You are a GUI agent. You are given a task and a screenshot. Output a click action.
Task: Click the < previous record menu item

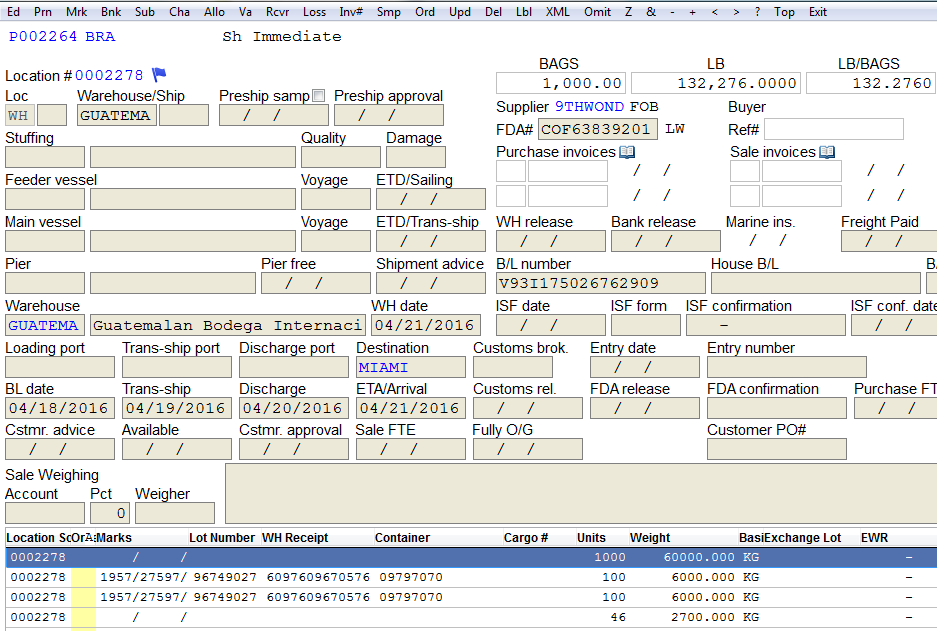[x=715, y=12]
